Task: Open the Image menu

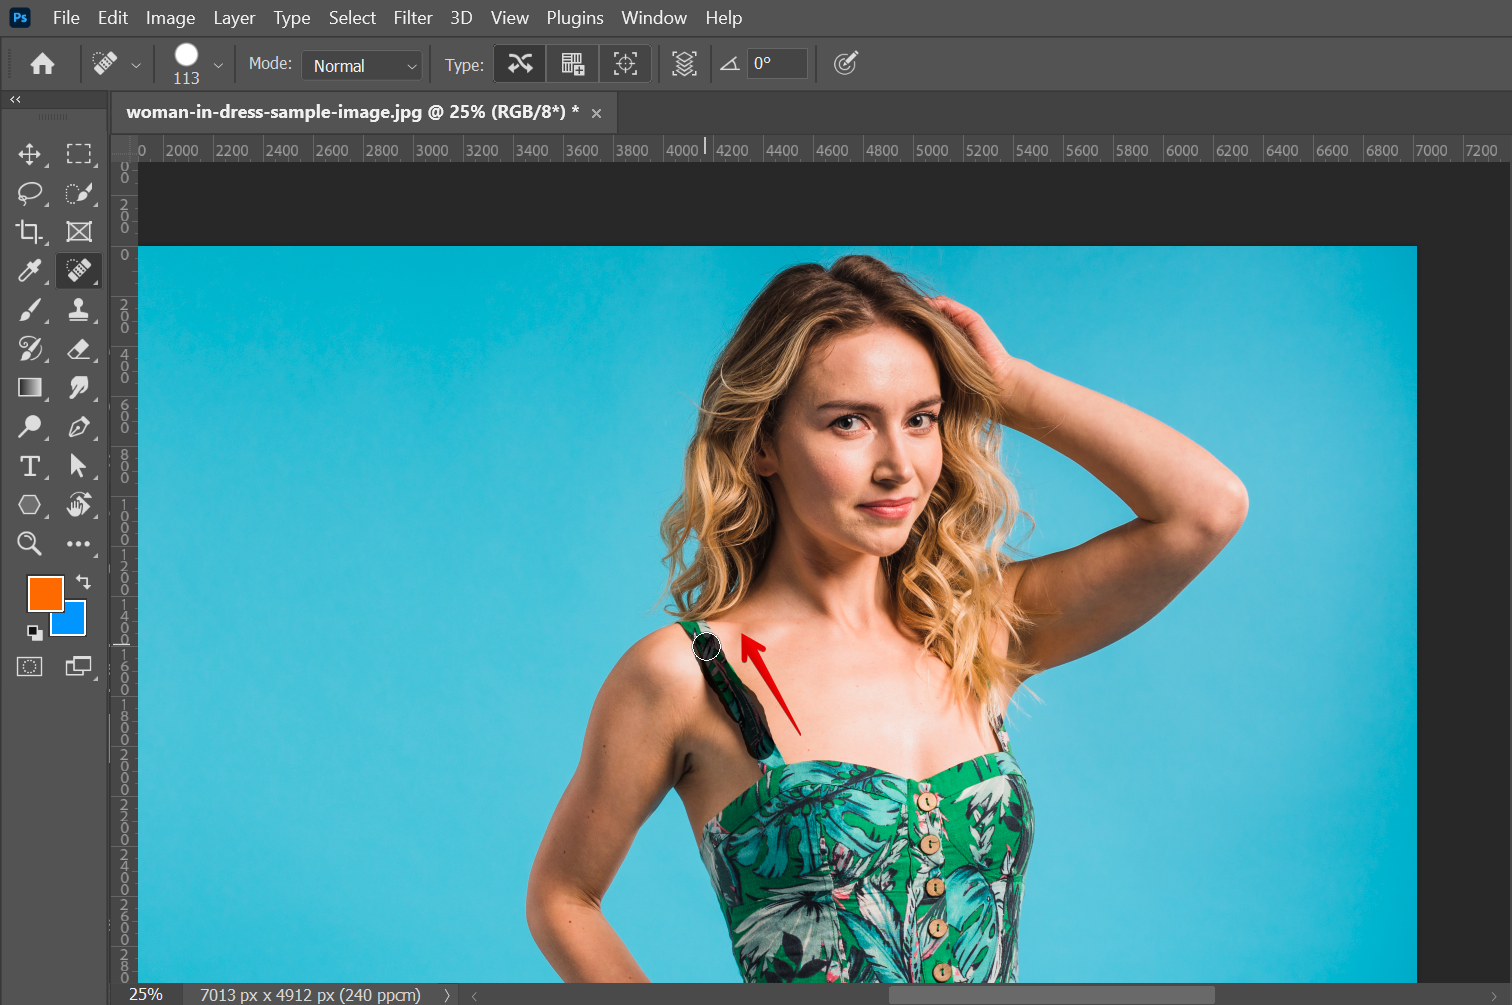Action: [x=170, y=18]
